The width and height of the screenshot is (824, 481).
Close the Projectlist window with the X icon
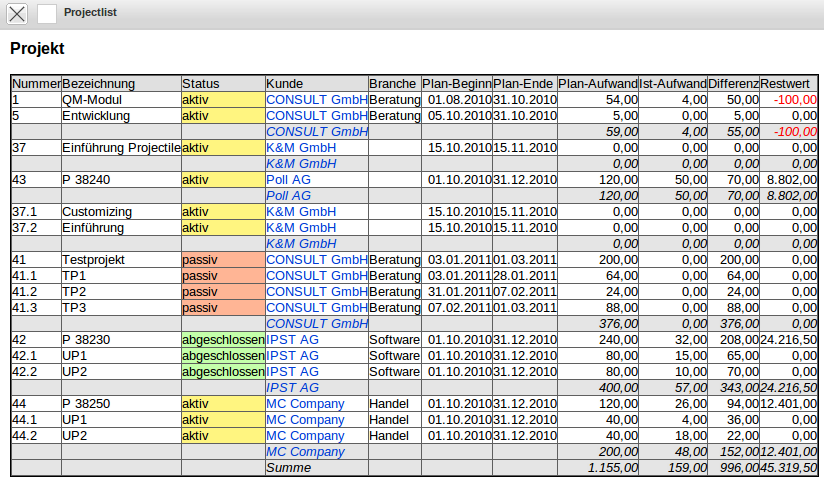coord(17,13)
